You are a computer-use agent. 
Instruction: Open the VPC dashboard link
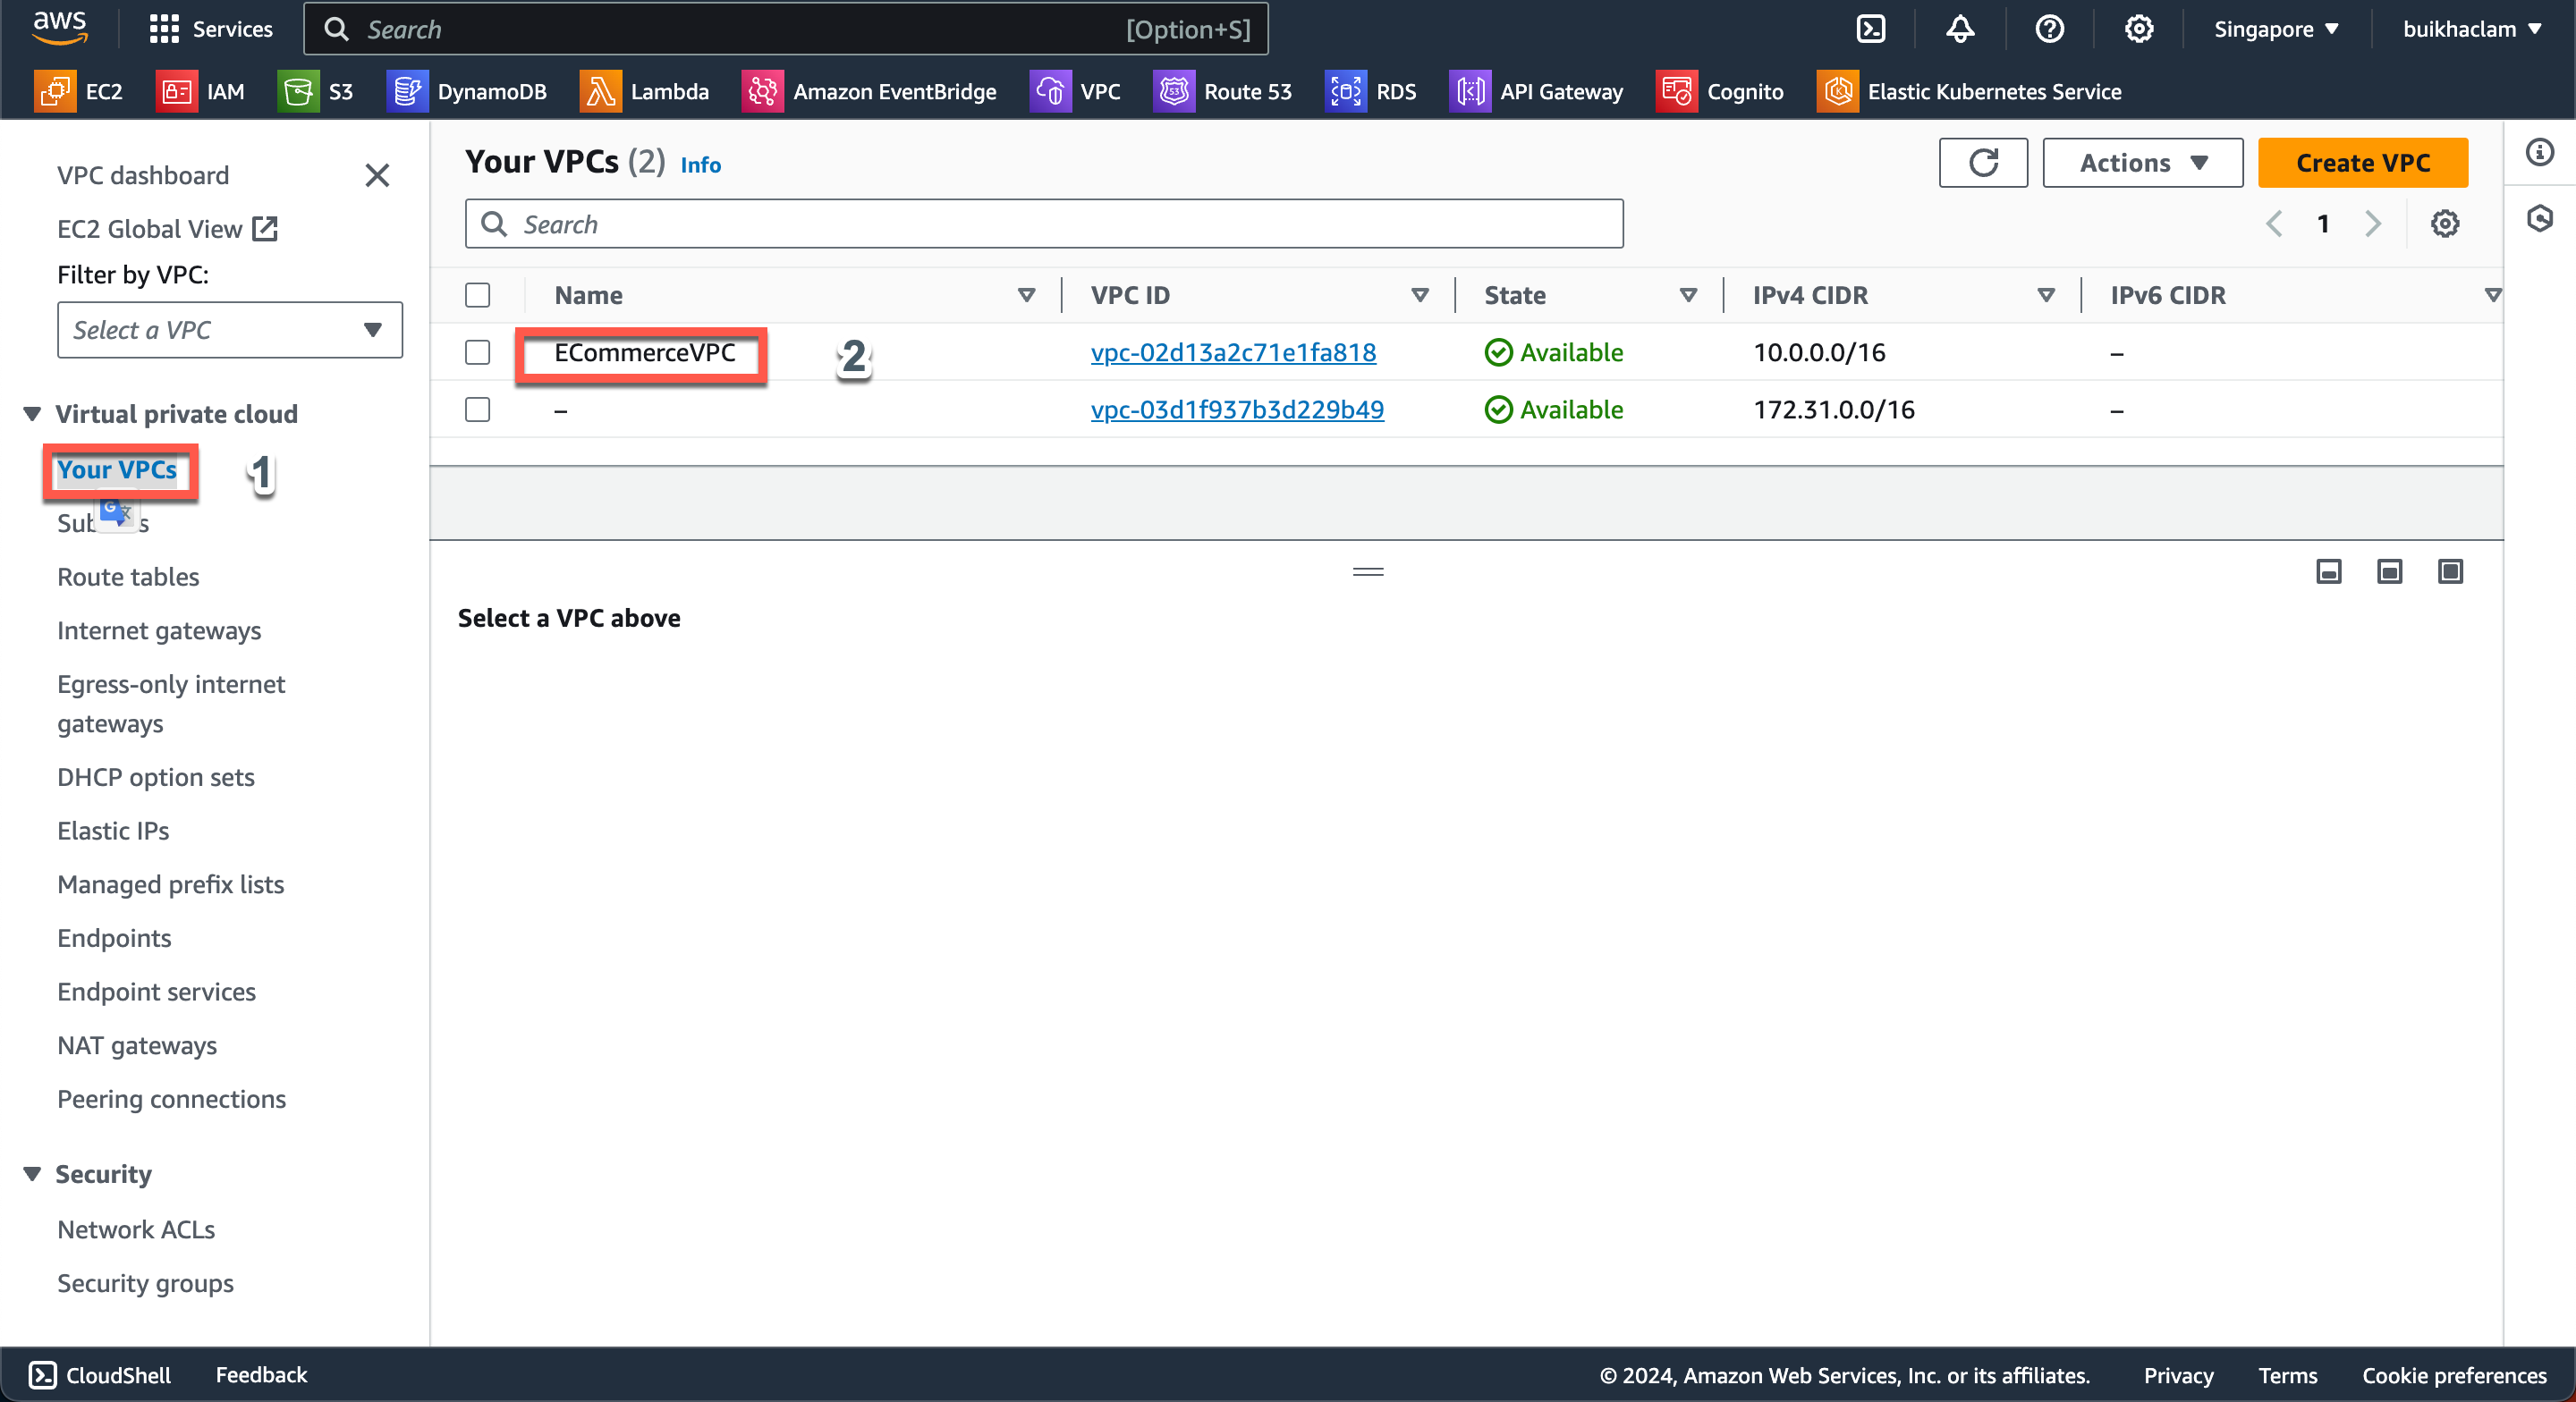(143, 175)
